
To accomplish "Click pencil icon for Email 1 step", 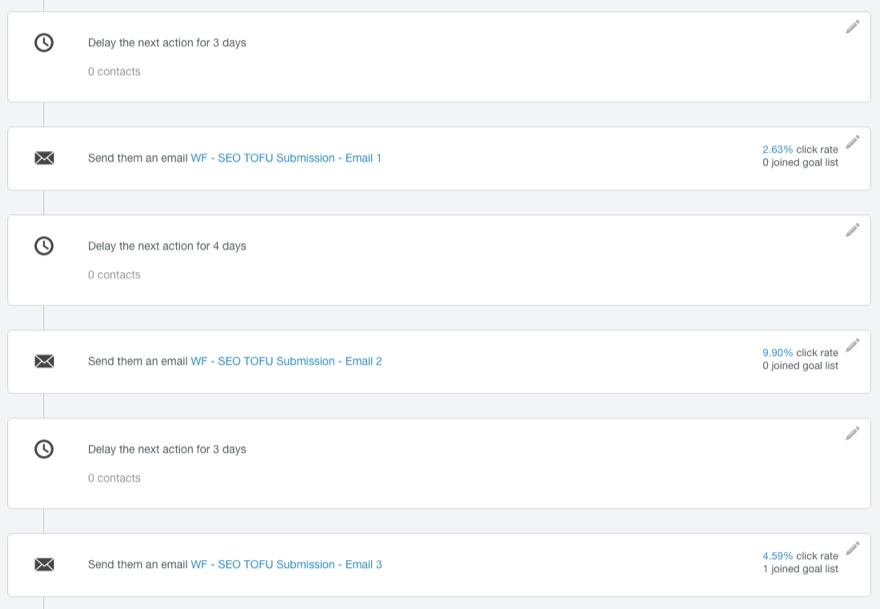I will 852,142.
